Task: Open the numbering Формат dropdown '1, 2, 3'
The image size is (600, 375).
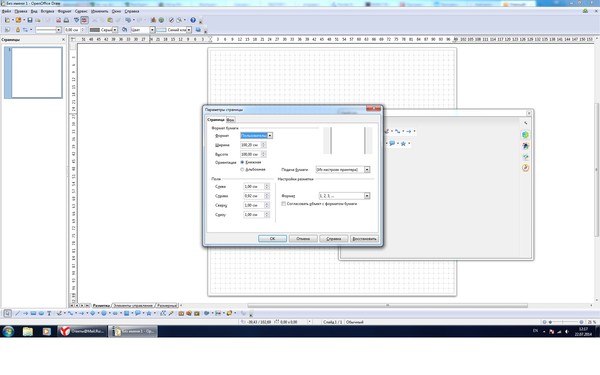Action: click(367, 196)
